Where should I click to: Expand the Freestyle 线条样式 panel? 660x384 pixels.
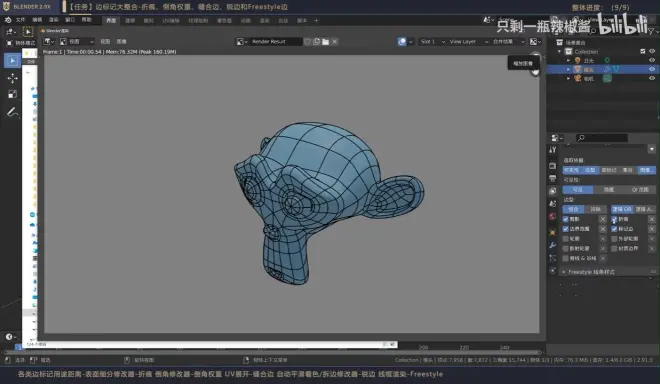click(x=609, y=272)
